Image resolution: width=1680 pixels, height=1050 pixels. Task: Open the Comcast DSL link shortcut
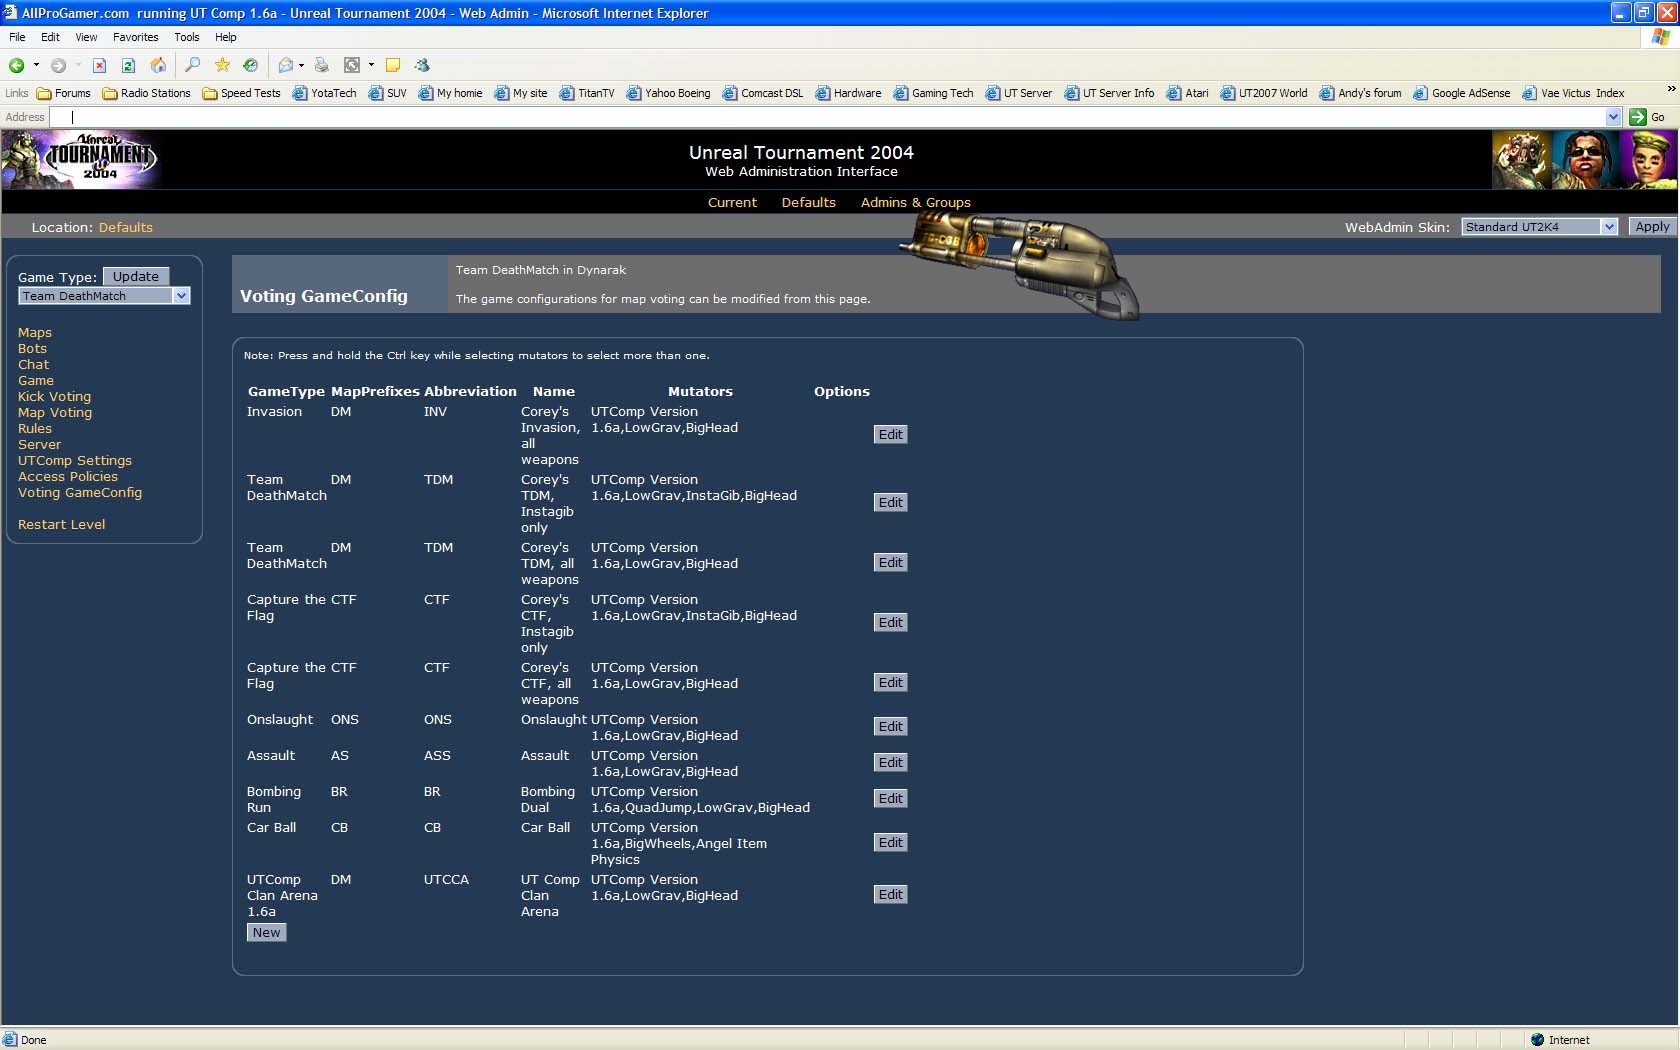(763, 93)
